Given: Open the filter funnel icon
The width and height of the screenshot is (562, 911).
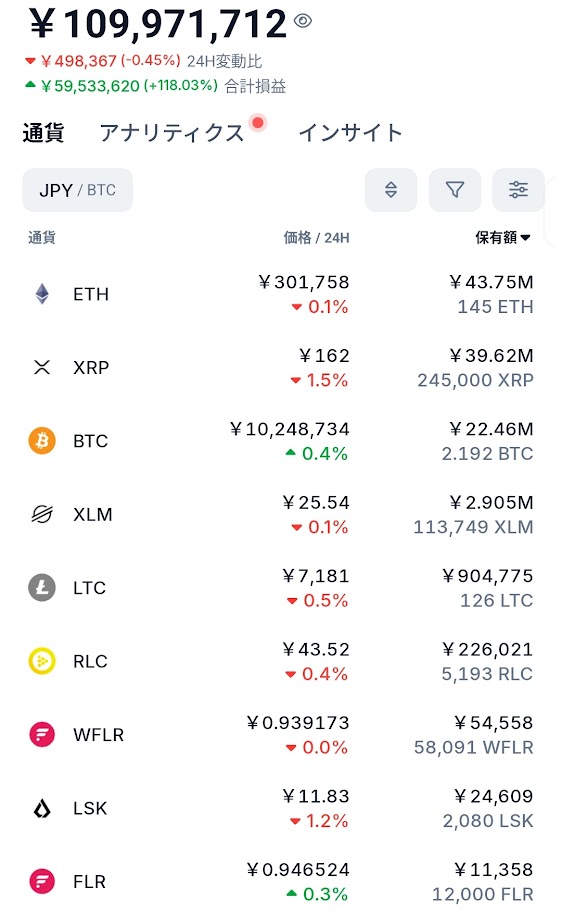Looking at the screenshot, I should [x=454, y=190].
